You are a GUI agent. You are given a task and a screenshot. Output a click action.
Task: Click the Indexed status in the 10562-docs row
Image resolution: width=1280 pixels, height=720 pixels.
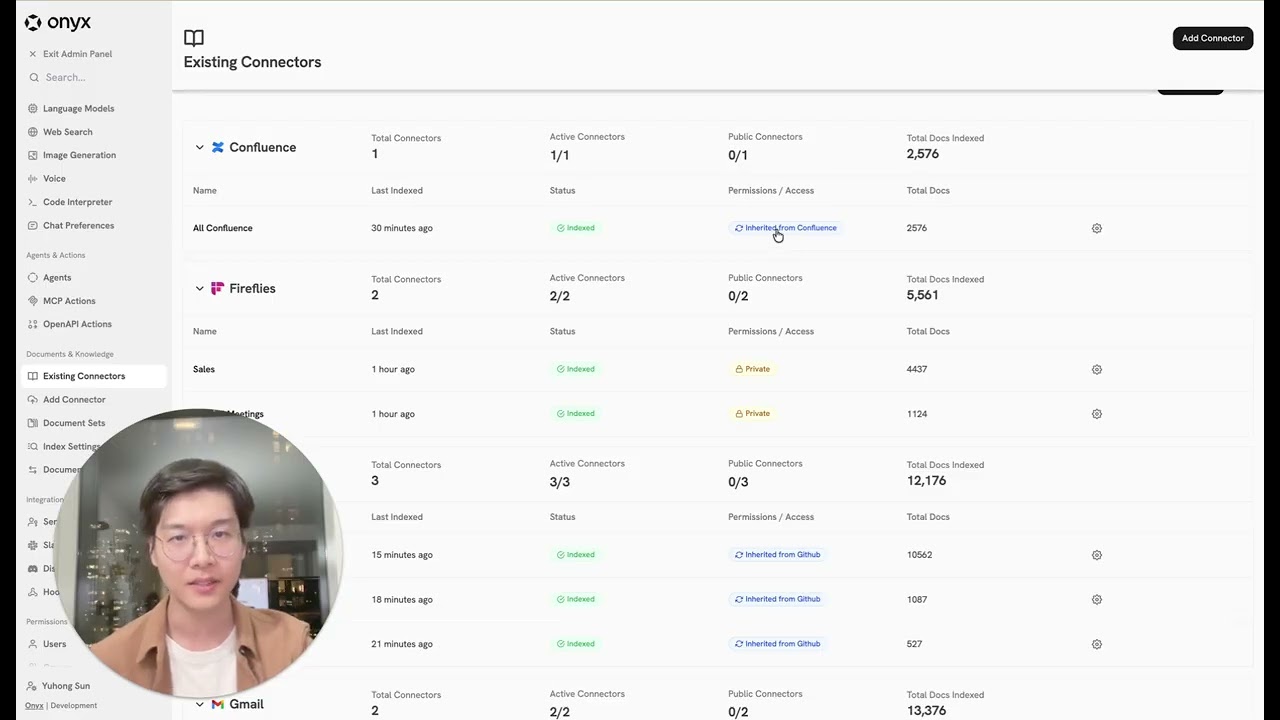coord(576,554)
